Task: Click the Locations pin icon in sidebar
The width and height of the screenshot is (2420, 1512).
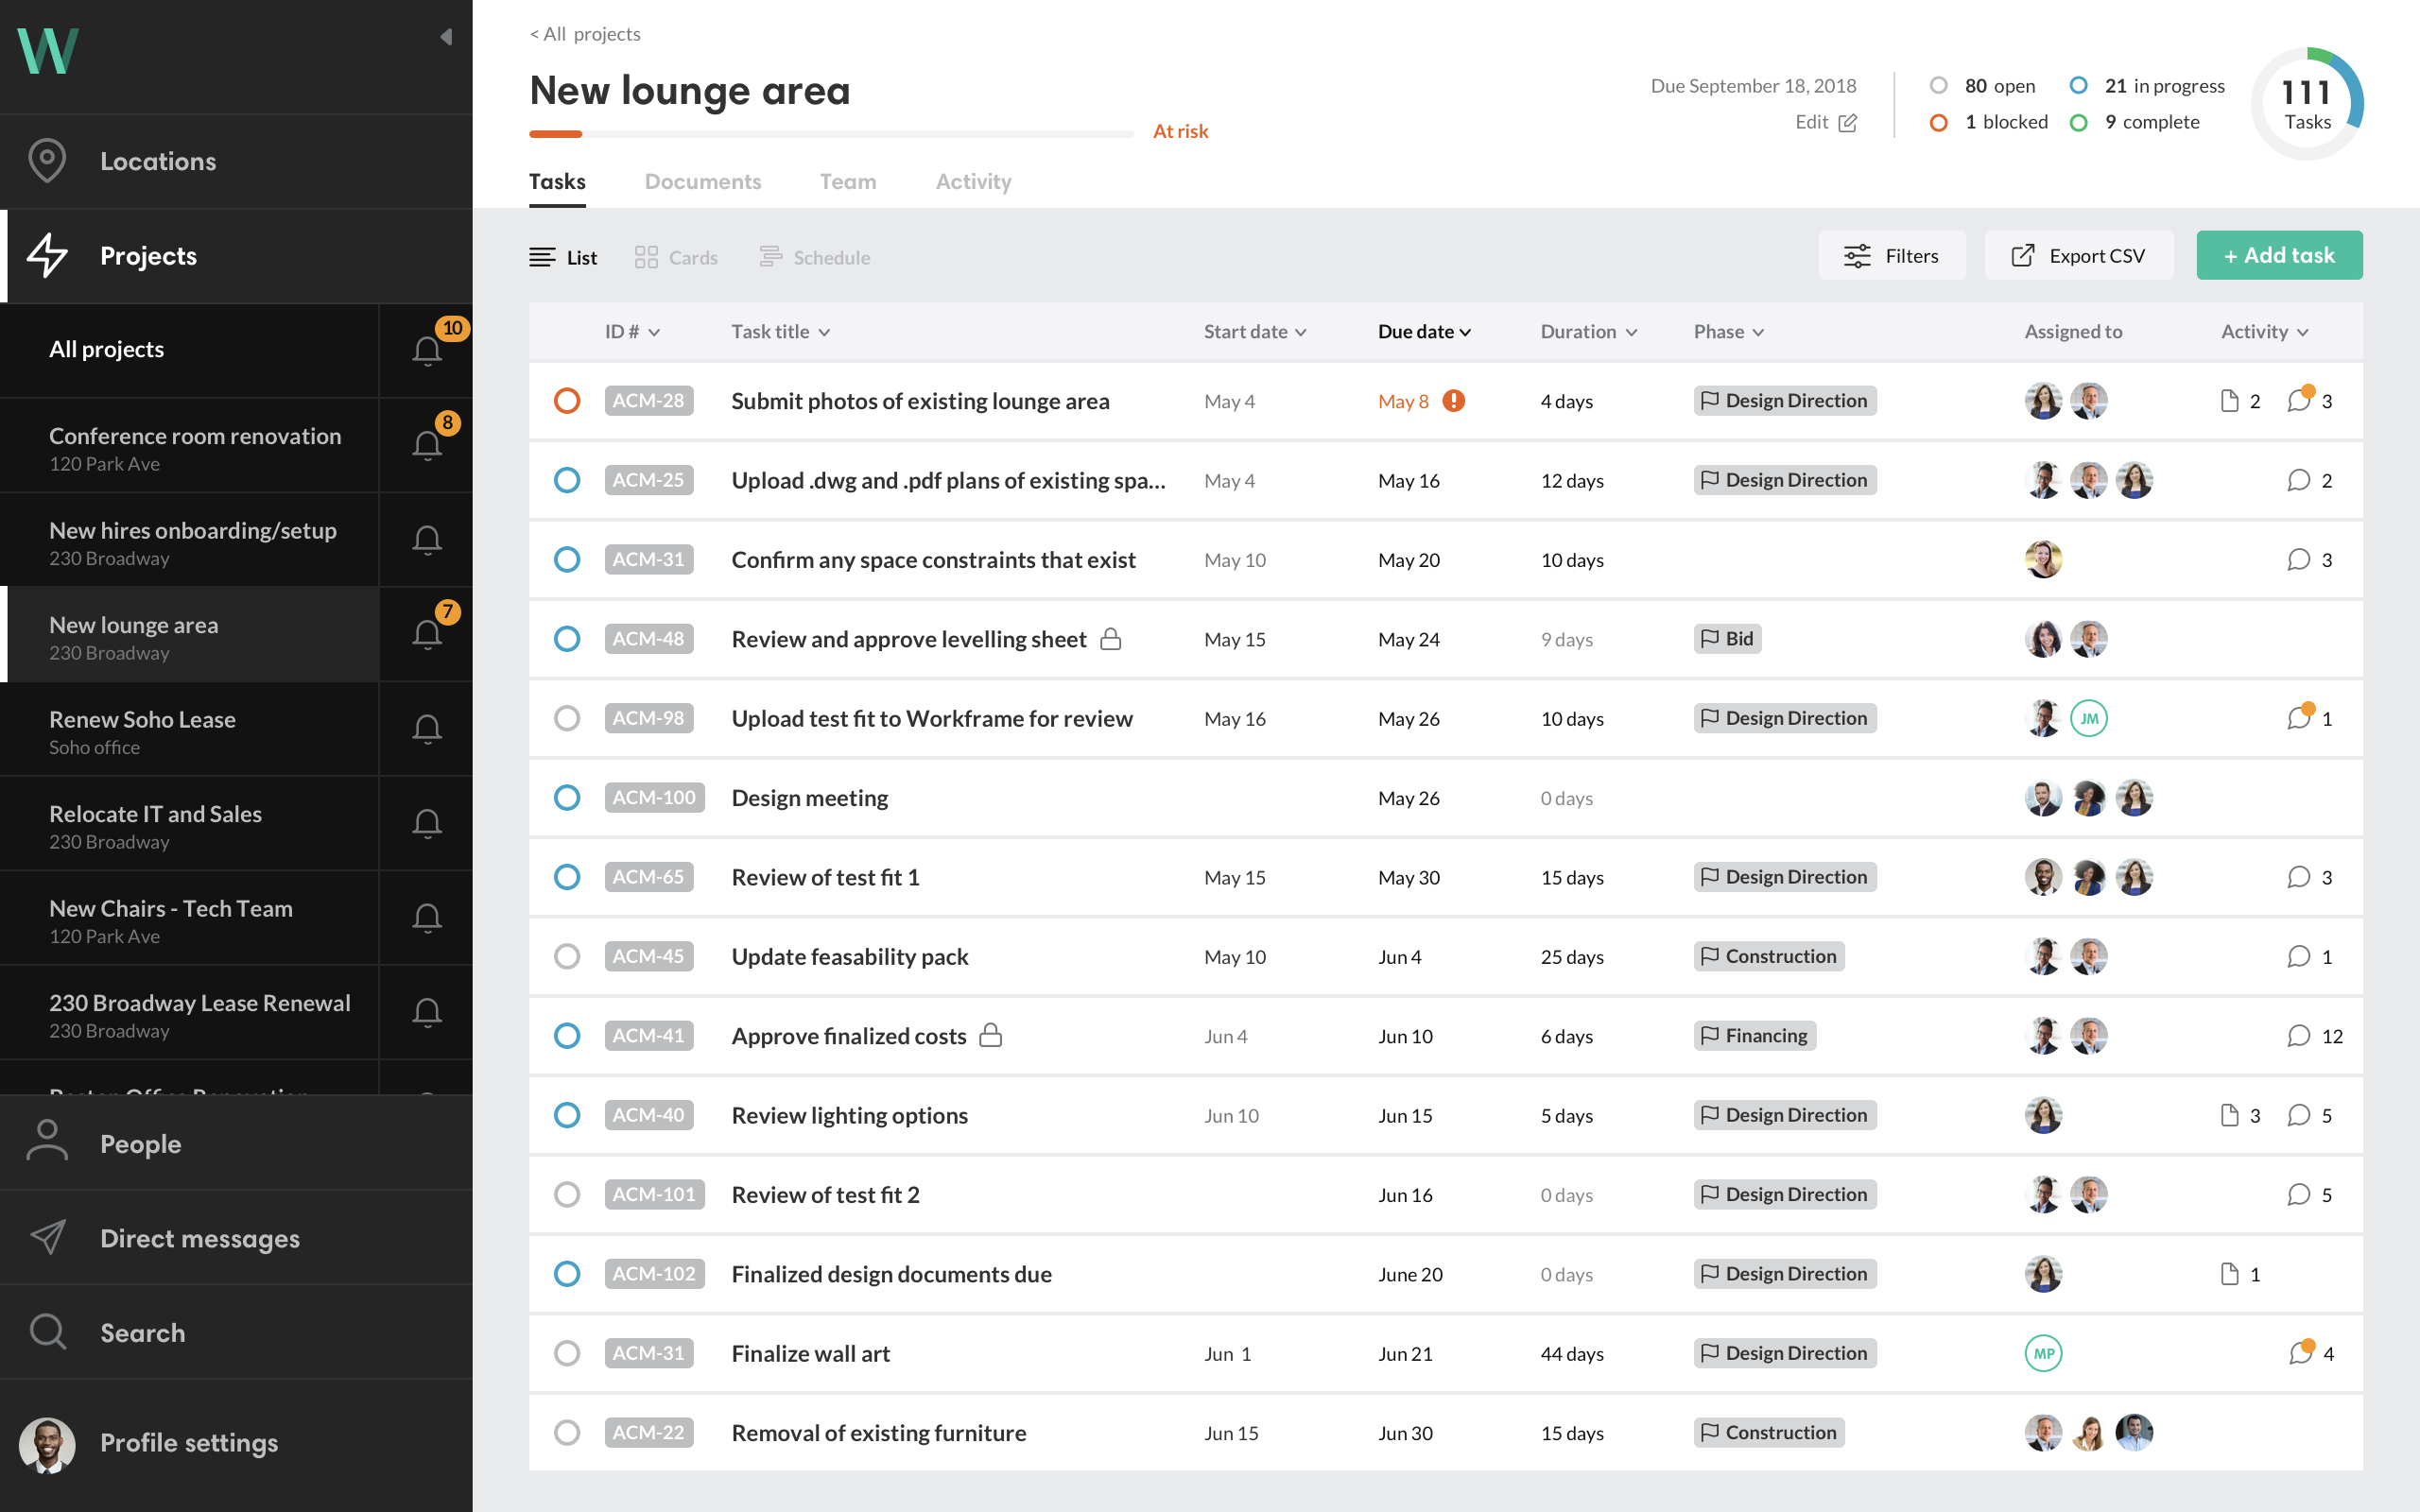Action: tap(47, 161)
